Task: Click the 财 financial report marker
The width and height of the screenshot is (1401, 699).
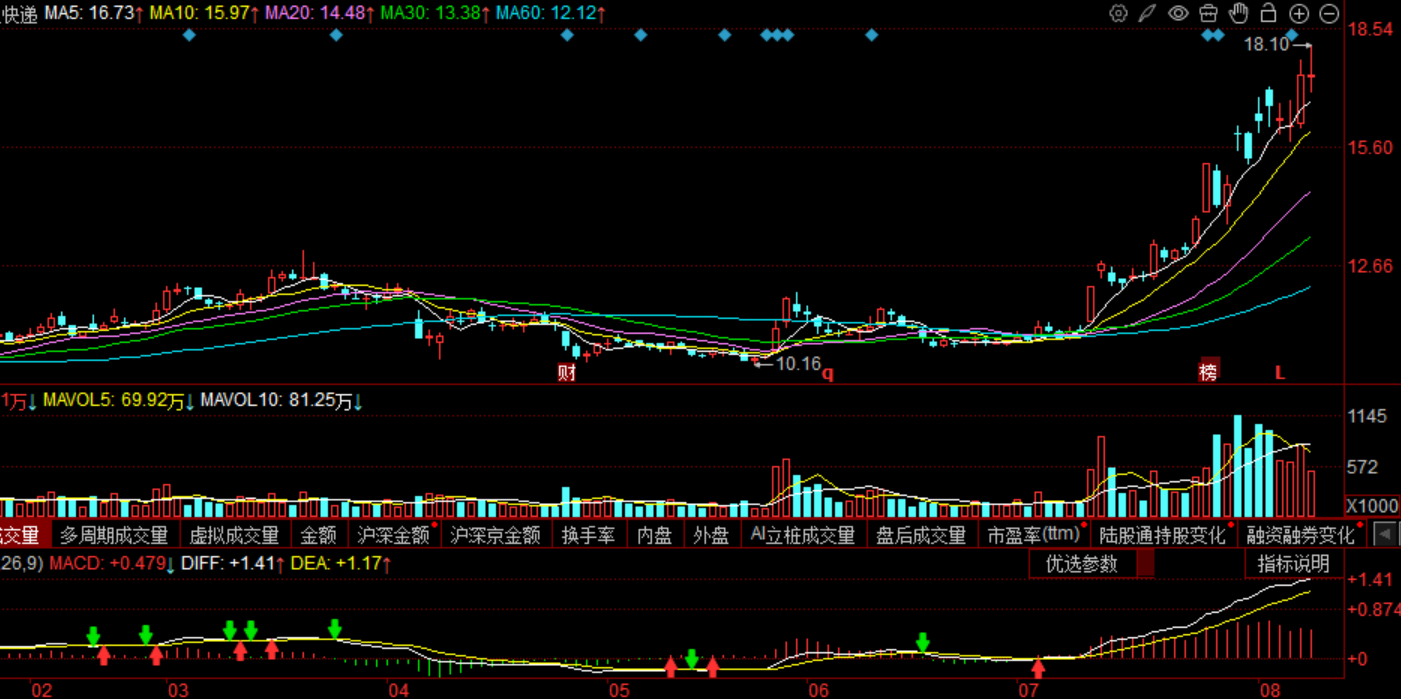Action: (567, 373)
